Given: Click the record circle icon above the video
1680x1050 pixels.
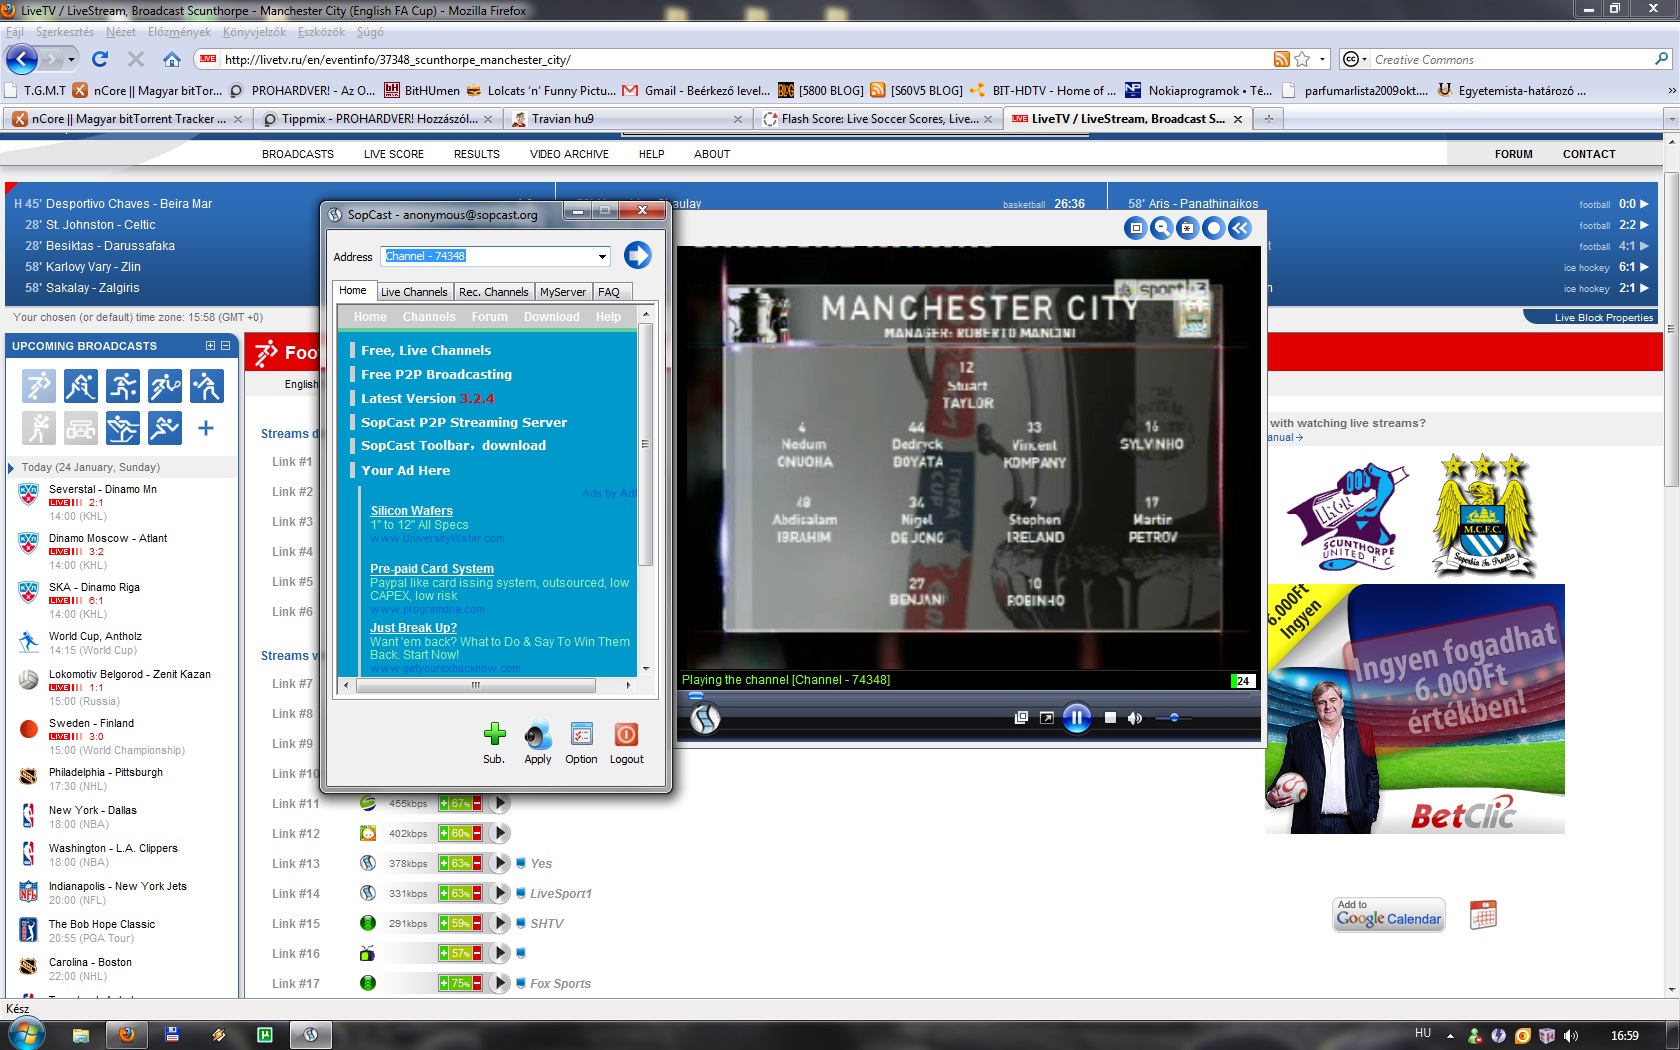Looking at the screenshot, I should pos(1213,228).
